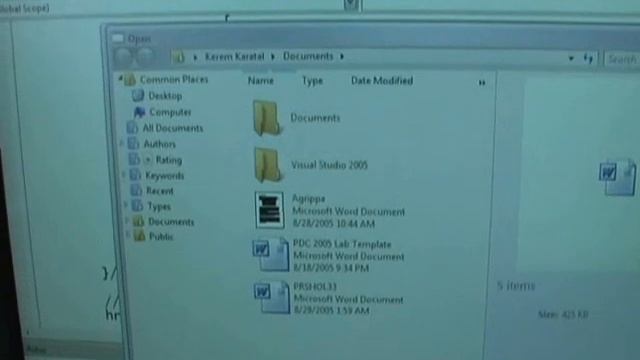The image size is (640, 360).
Task: Click the Desktop icon in sidebar
Action: [138, 96]
